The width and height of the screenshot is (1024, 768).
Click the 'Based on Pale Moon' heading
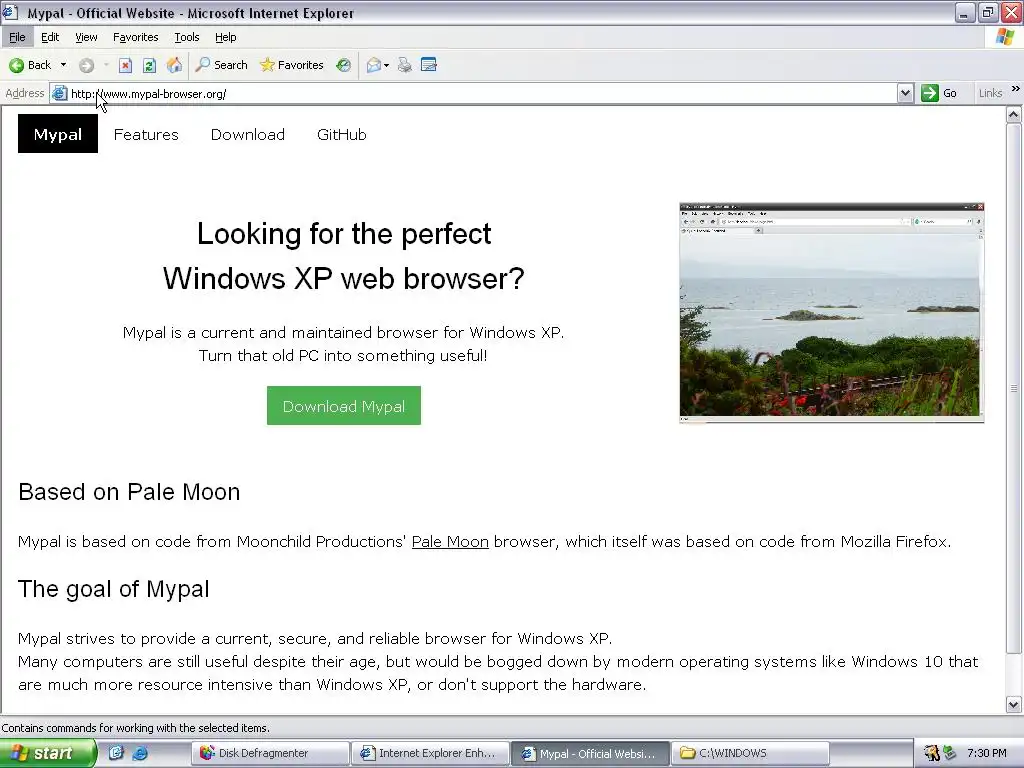(x=129, y=492)
